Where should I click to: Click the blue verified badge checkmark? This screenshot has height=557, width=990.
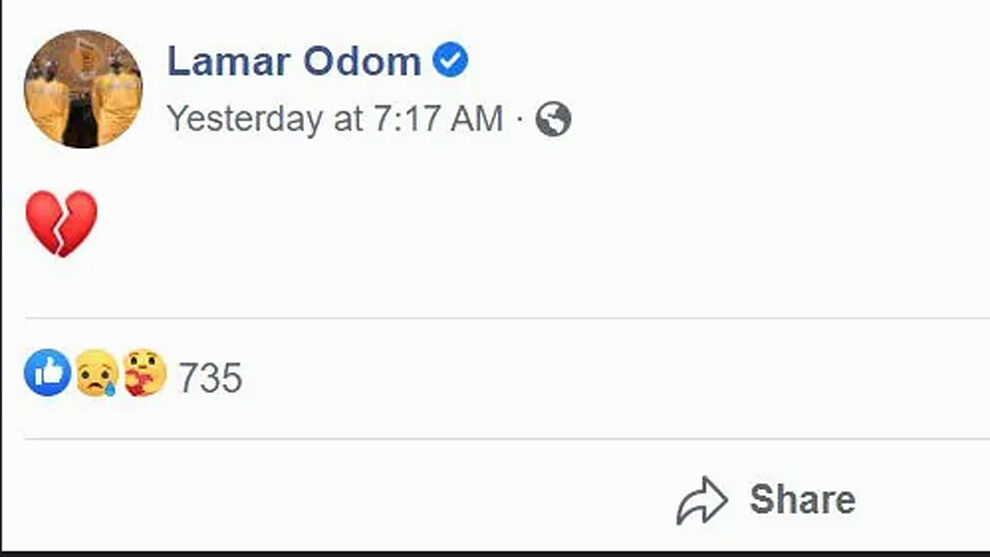point(450,61)
